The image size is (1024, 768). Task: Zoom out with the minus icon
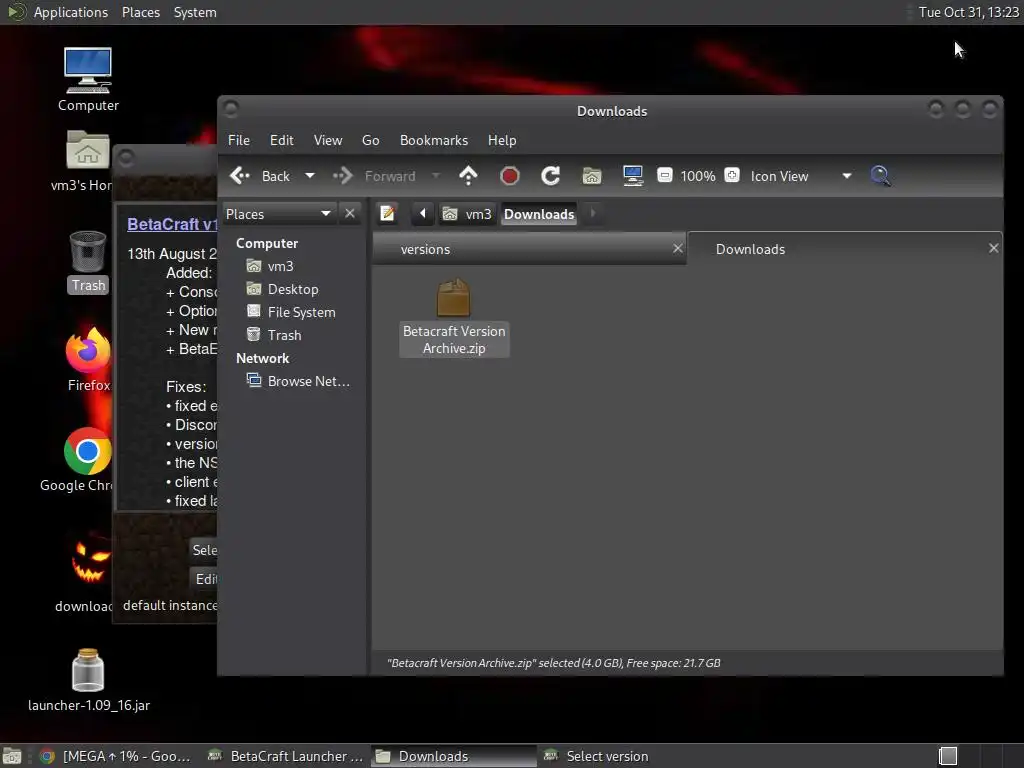point(665,175)
